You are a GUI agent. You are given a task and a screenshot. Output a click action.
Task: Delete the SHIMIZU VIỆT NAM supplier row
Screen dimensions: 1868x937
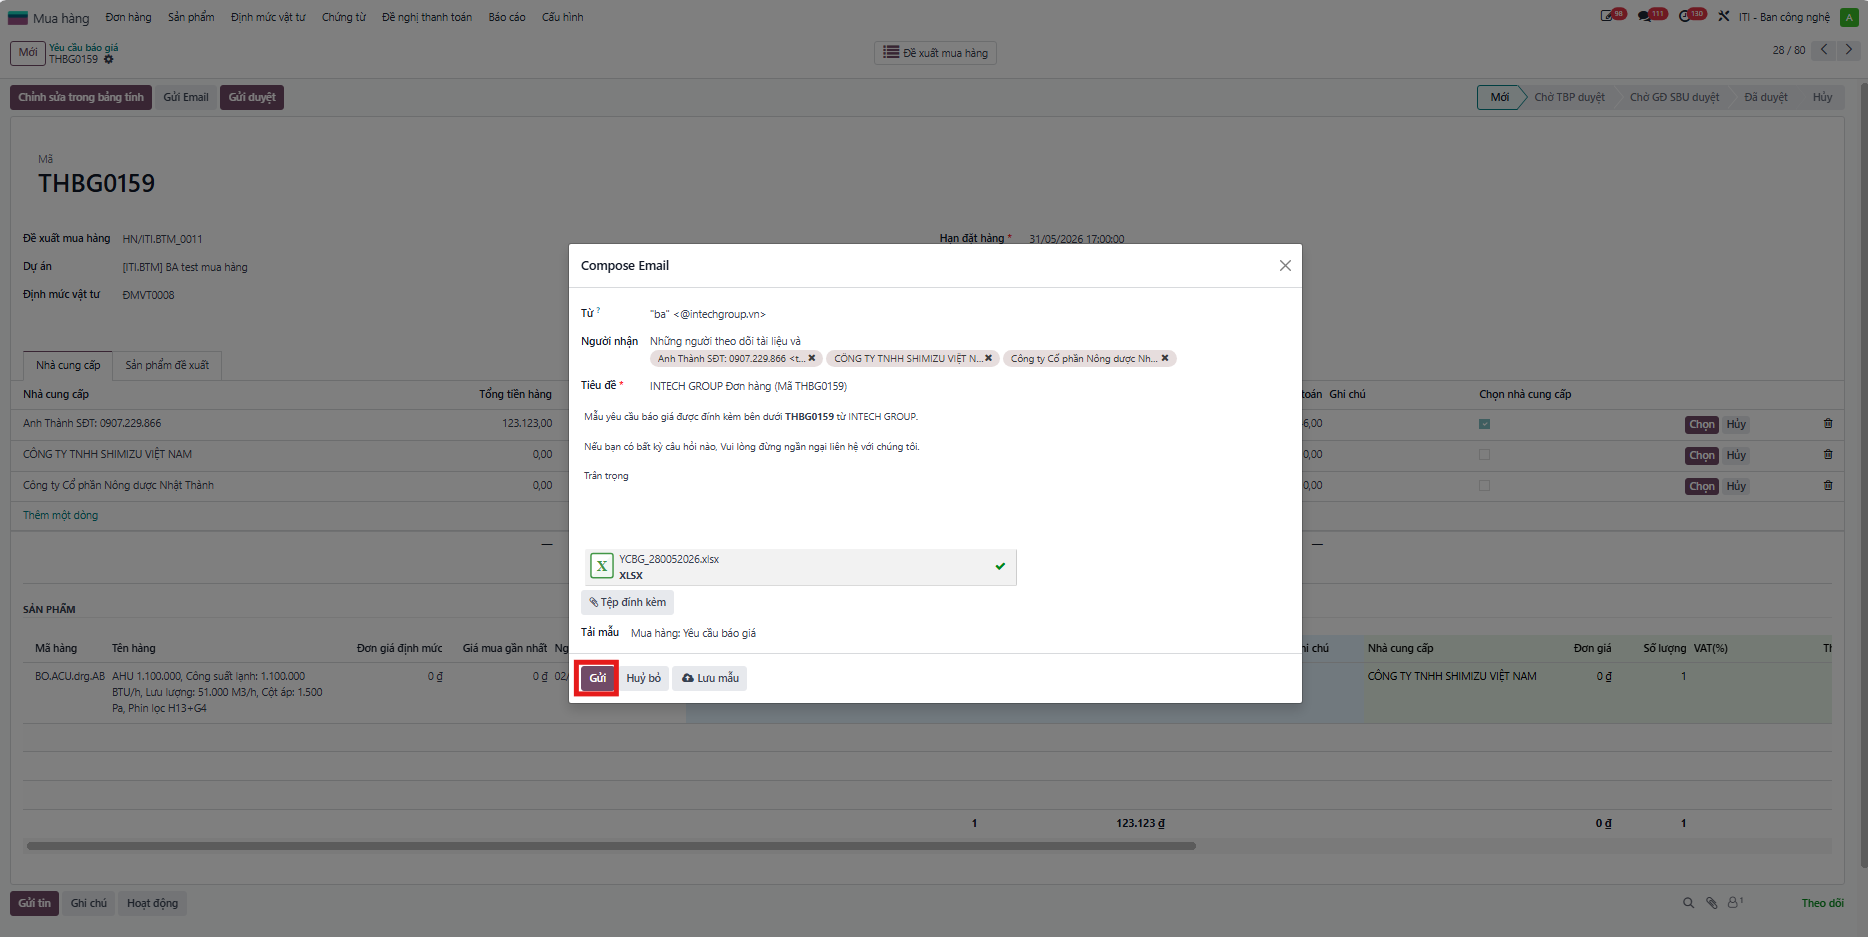tap(1828, 455)
